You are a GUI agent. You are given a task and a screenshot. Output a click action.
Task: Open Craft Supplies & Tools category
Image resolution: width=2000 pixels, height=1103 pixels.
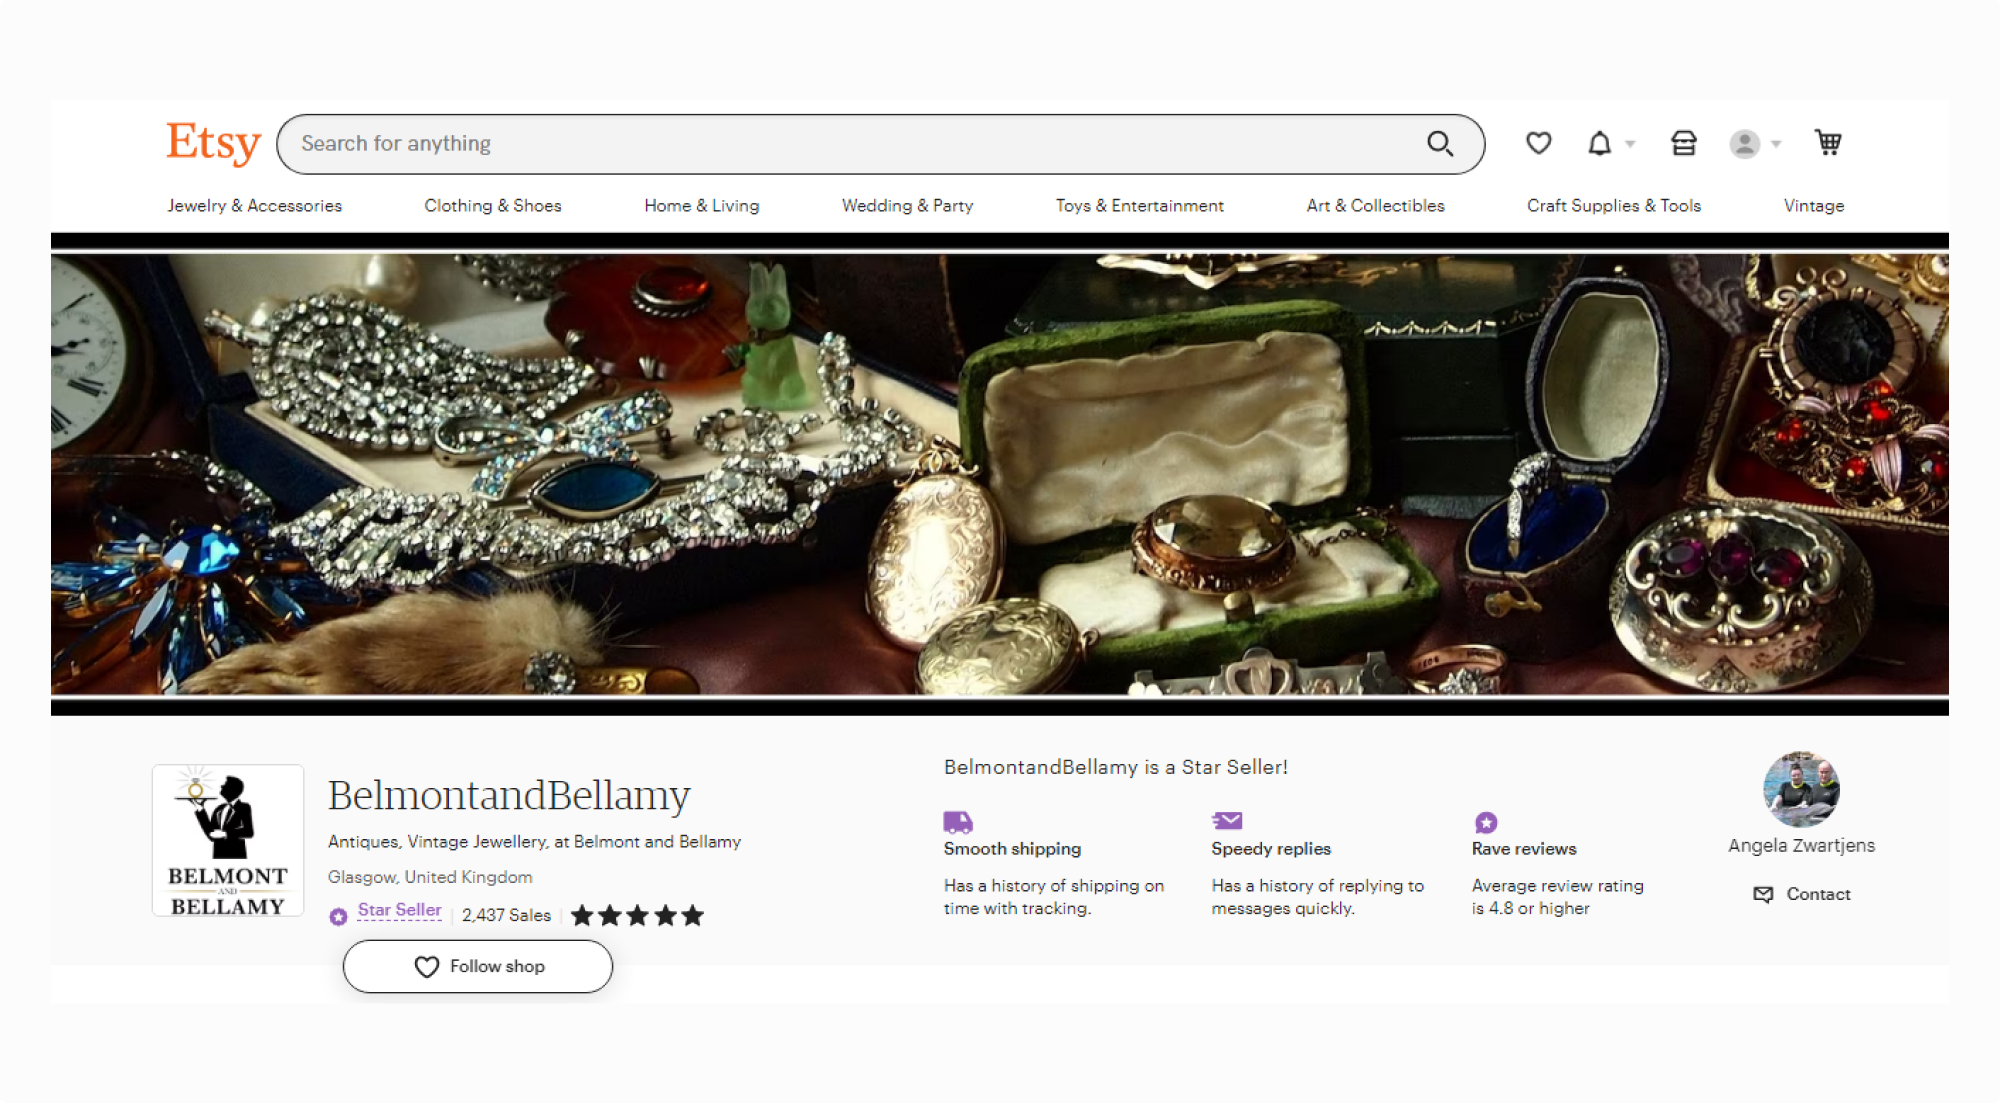pos(1614,205)
